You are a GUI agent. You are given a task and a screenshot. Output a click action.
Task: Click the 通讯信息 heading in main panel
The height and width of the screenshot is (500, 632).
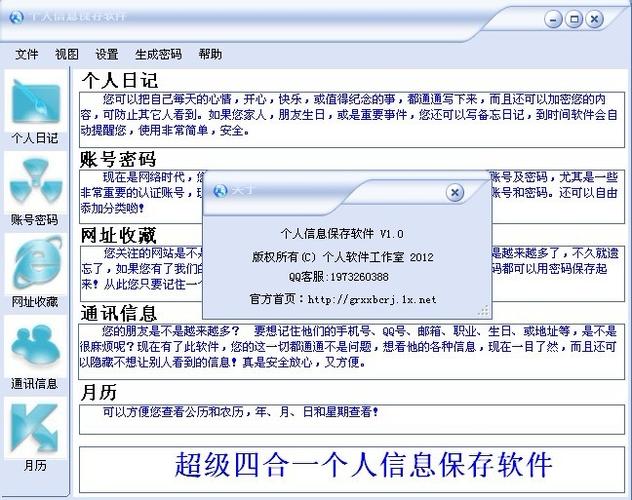click(118, 313)
